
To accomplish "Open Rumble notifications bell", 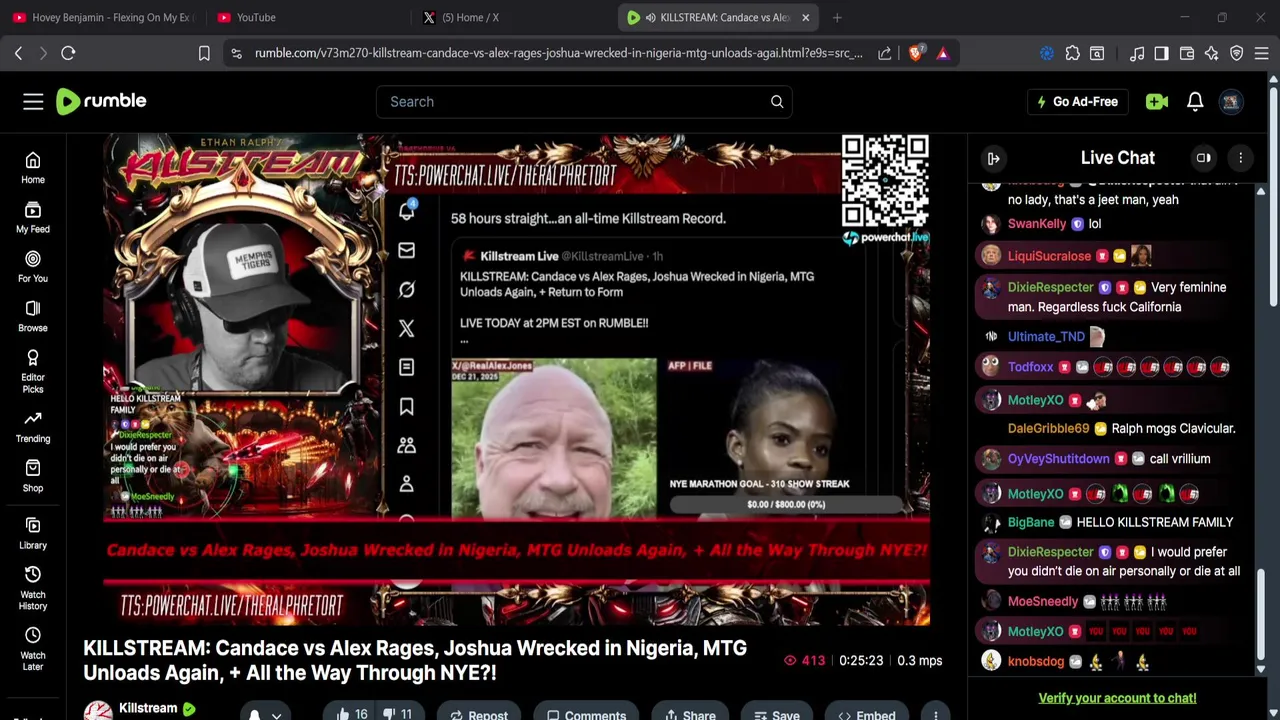I will (1195, 101).
